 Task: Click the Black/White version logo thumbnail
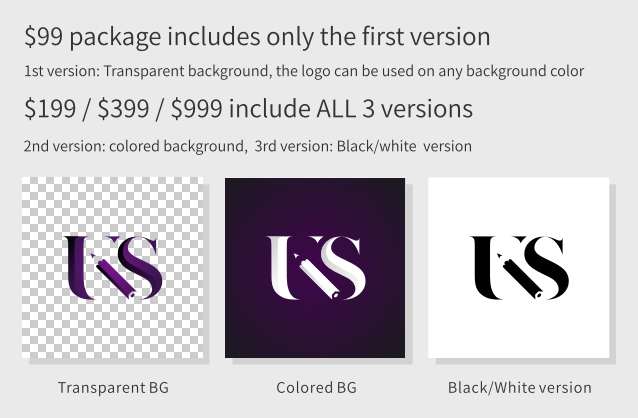[x=518, y=268]
